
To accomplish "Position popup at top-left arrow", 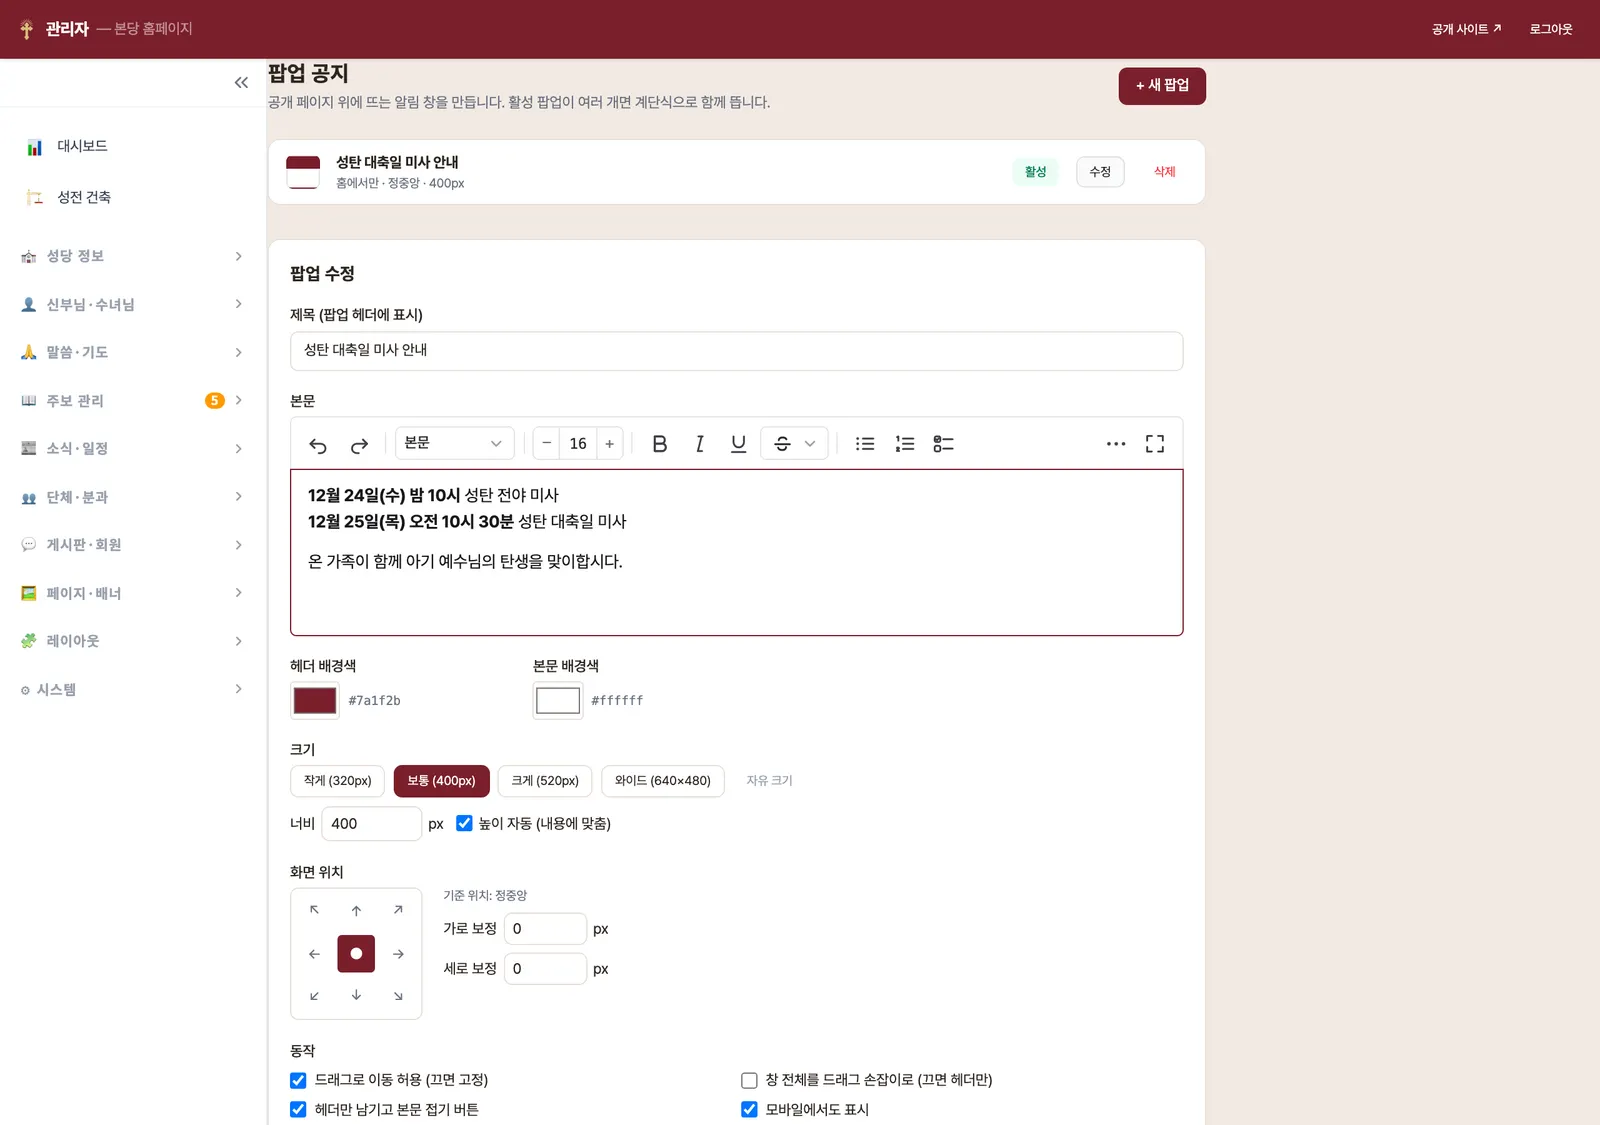I will pos(314,910).
